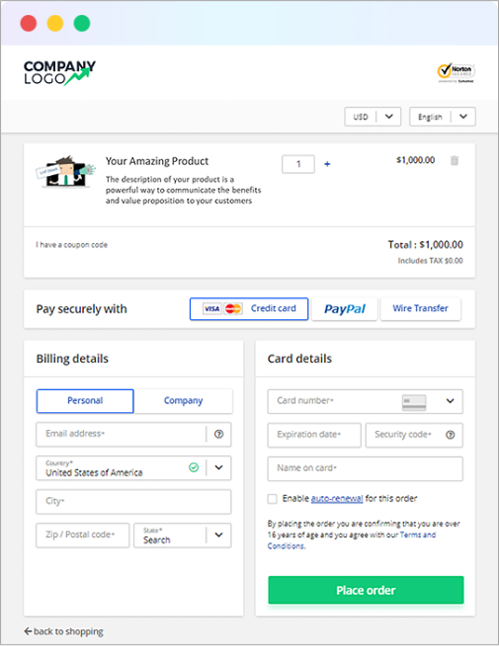This screenshot has width=499, height=646.
Task: Click into the Name on card field
Action: click(x=365, y=468)
